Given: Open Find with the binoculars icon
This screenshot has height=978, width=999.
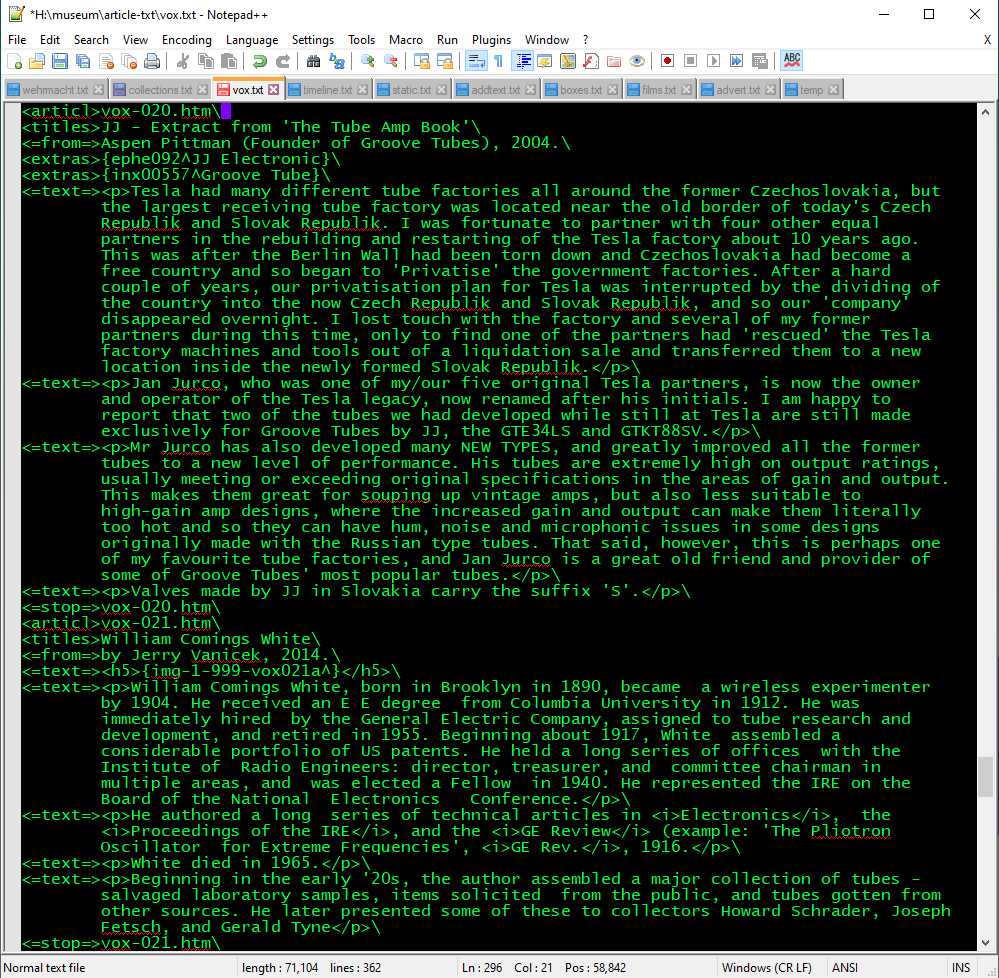Looking at the screenshot, I should pyautogui.click(x=313, y=61).
